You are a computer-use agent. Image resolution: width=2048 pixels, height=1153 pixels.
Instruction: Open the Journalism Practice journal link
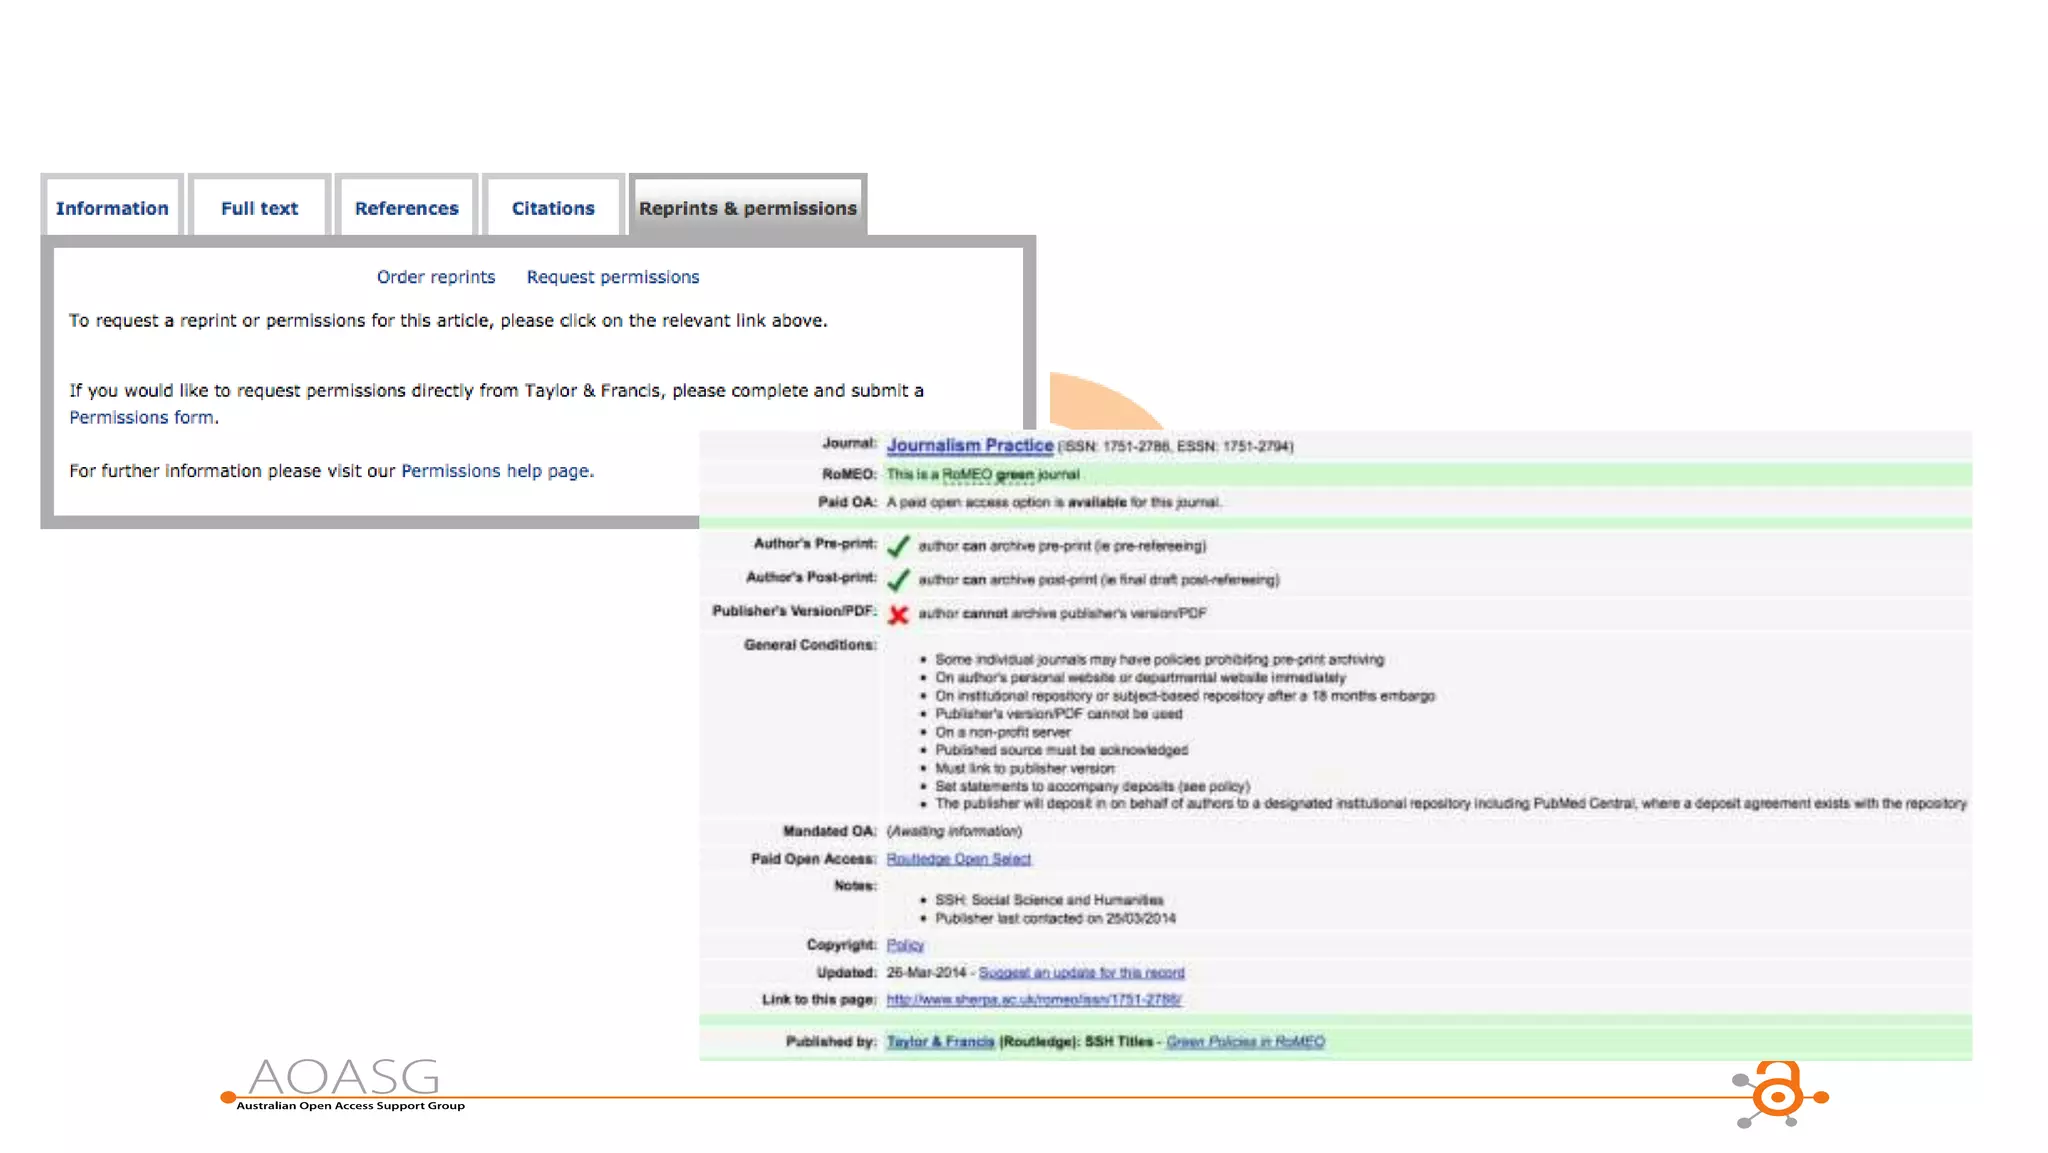coord(969,445)
